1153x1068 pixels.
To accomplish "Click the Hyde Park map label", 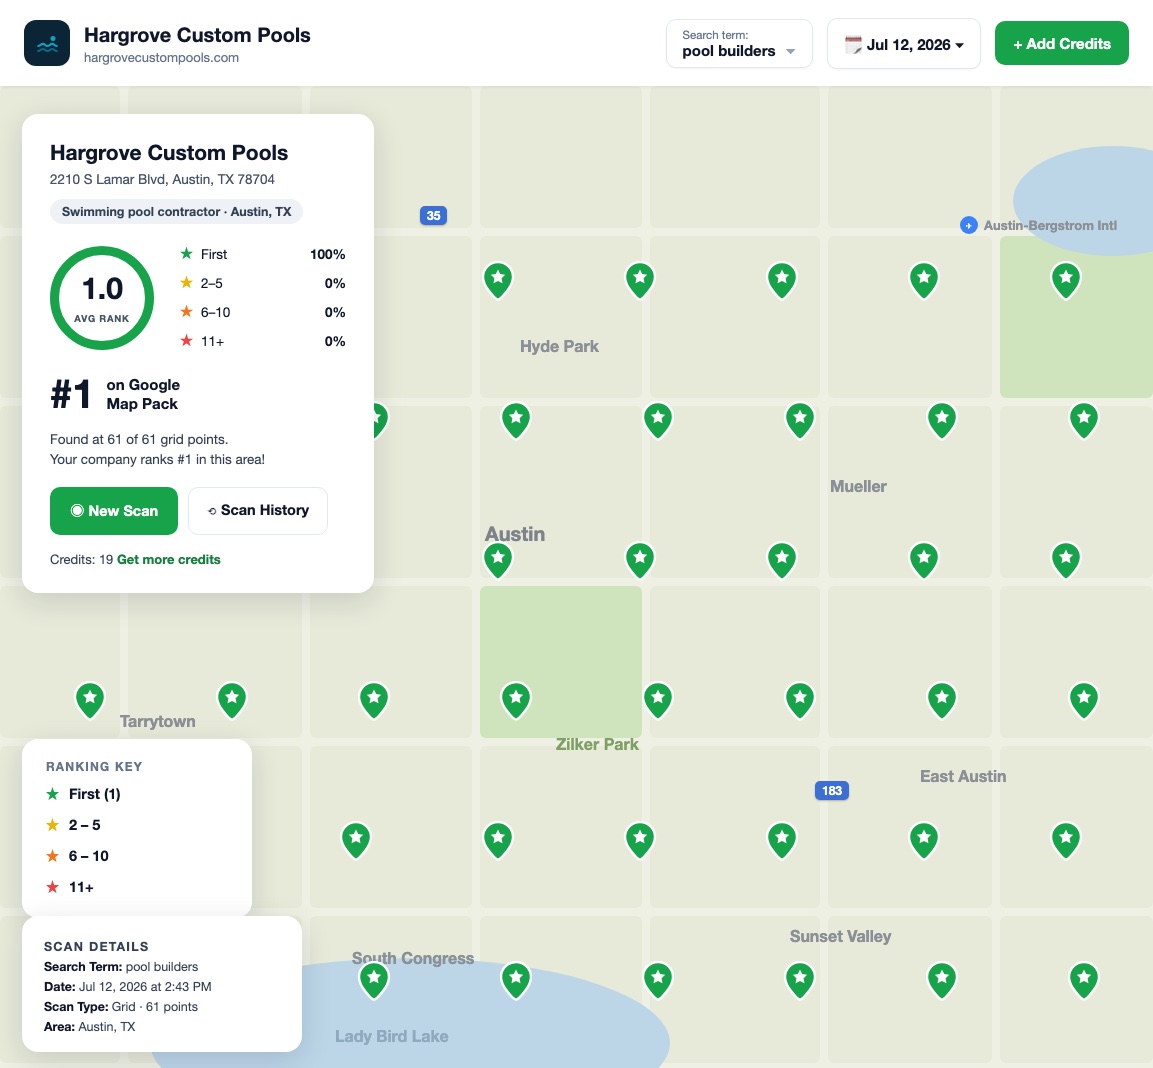I will pos(559,346).
